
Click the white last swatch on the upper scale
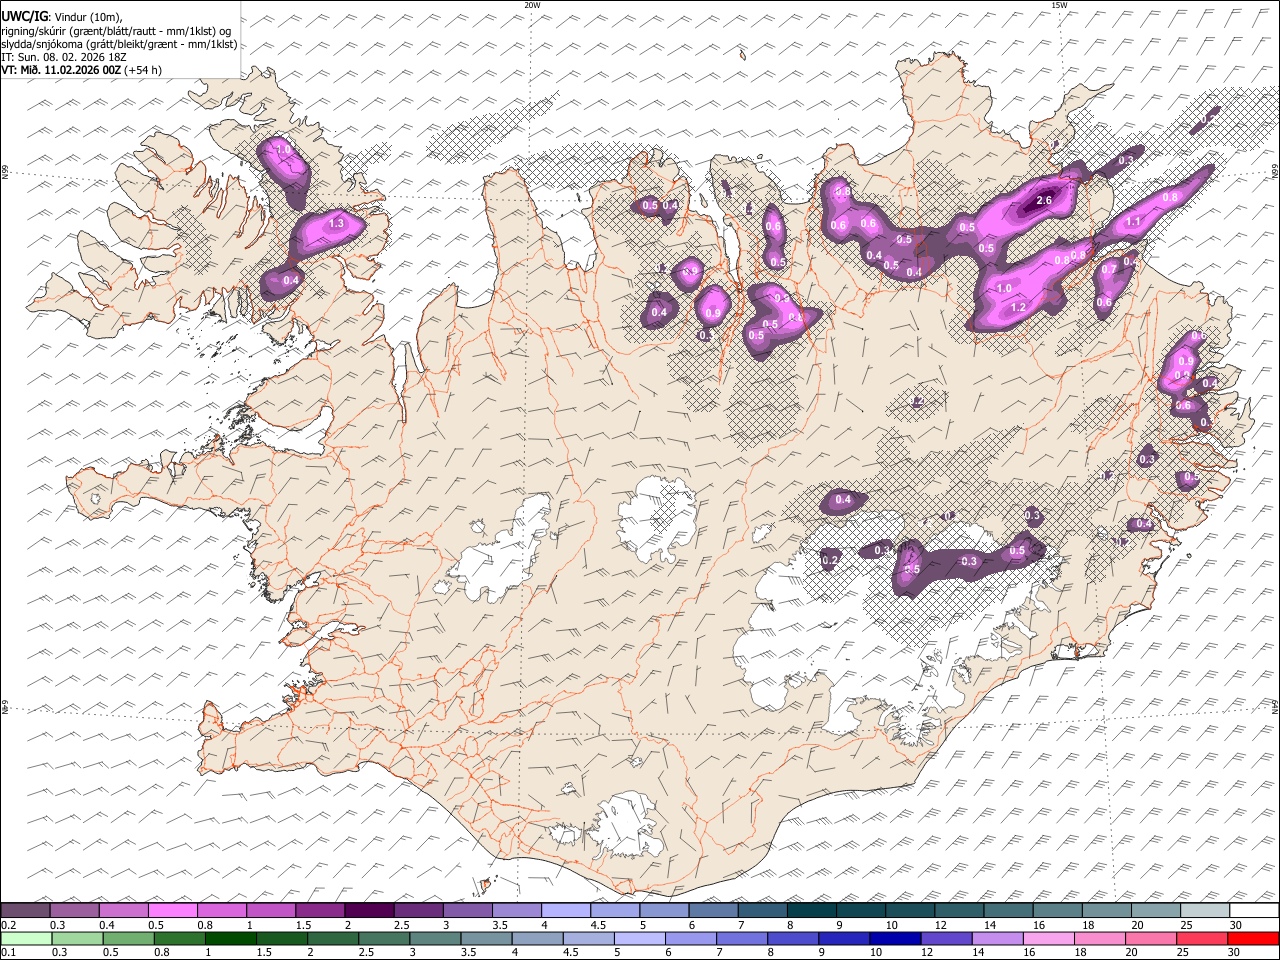(x=1254, y=911)
